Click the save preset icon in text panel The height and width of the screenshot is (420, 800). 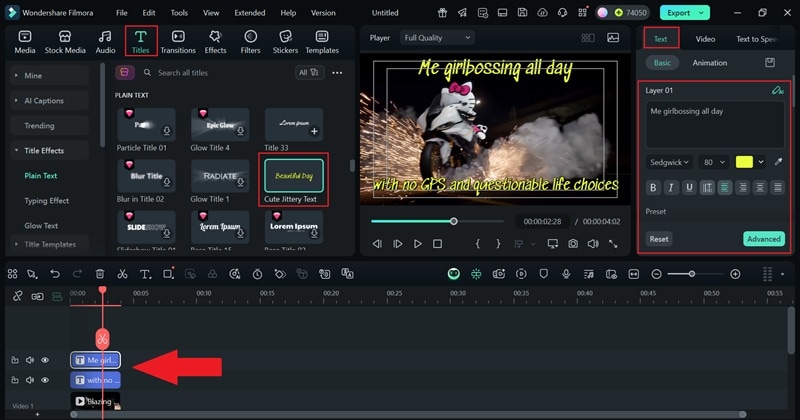(770, 63)
